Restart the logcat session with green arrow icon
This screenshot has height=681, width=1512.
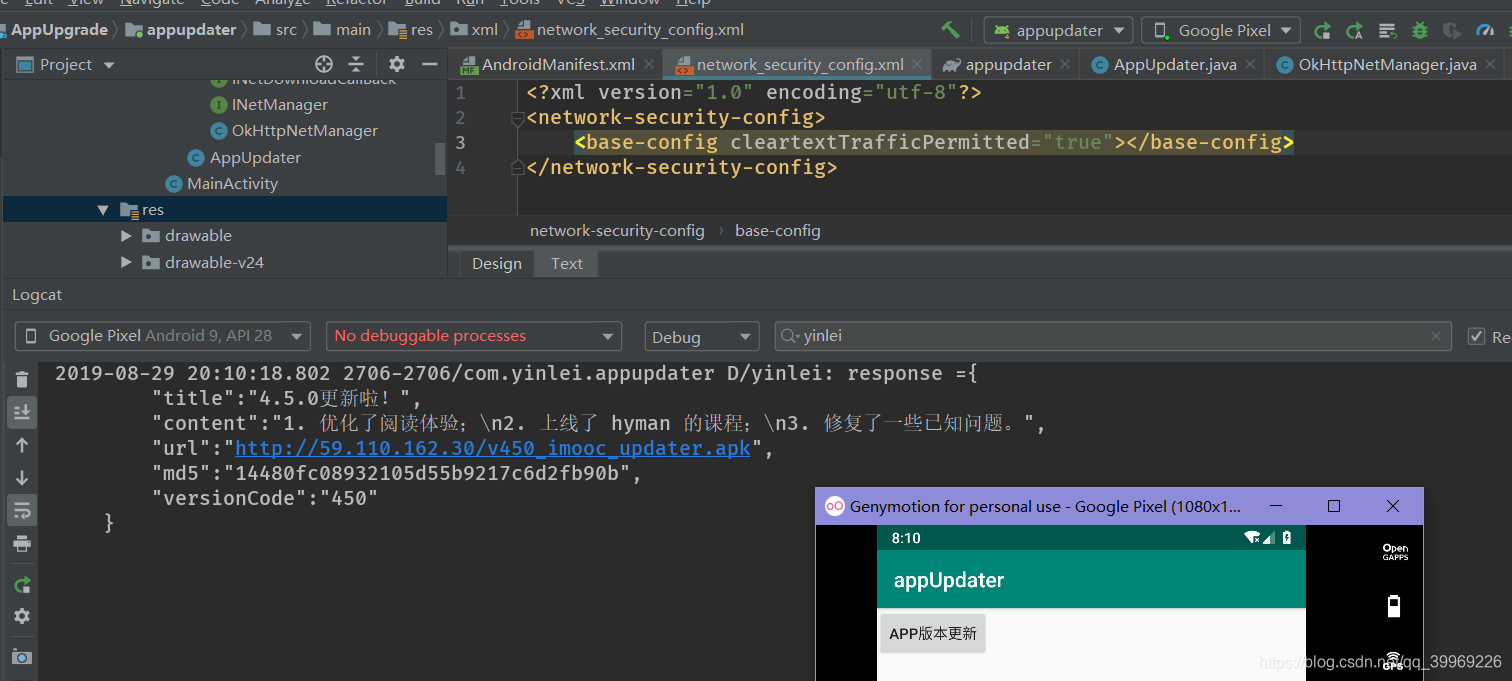point(22,583)
